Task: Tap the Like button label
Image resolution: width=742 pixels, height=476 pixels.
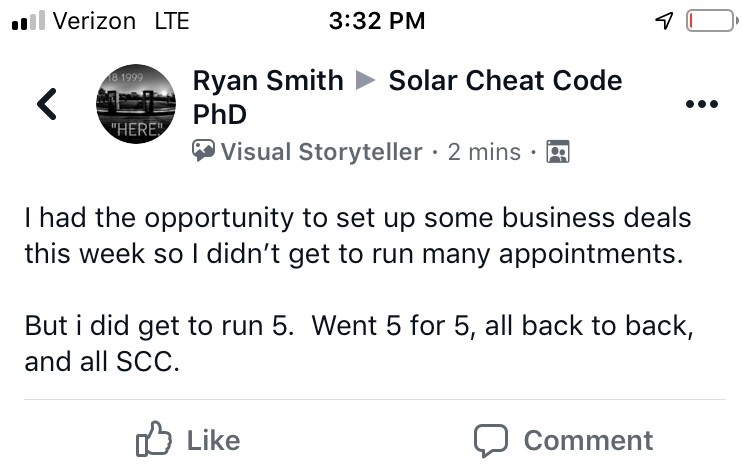Action: tap(213, 441)
